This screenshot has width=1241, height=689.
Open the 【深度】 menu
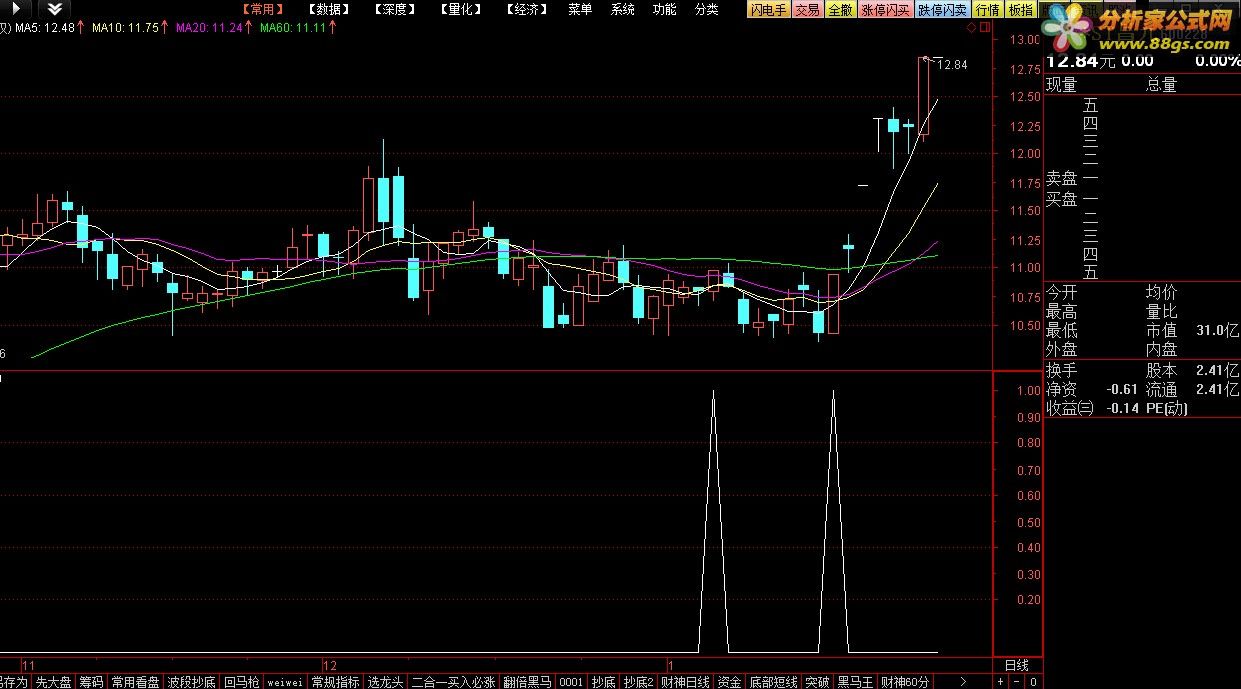(397, 9)
